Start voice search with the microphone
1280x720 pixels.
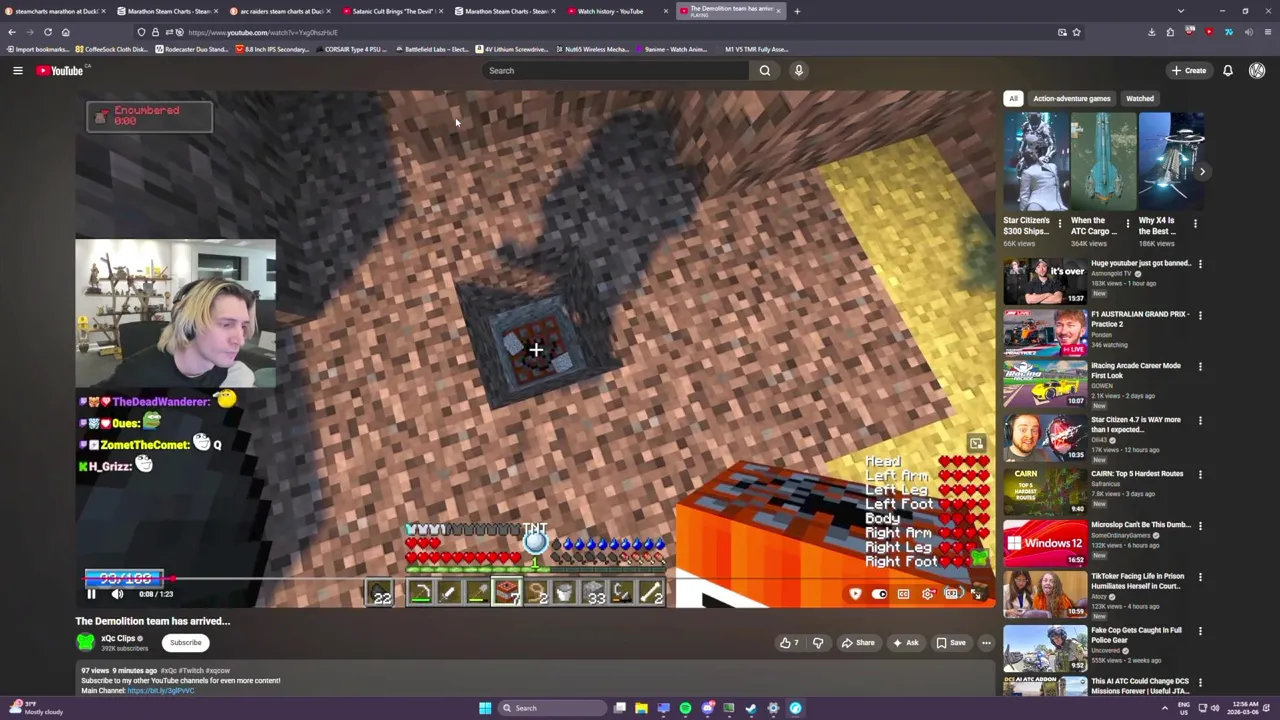point(798,70)
